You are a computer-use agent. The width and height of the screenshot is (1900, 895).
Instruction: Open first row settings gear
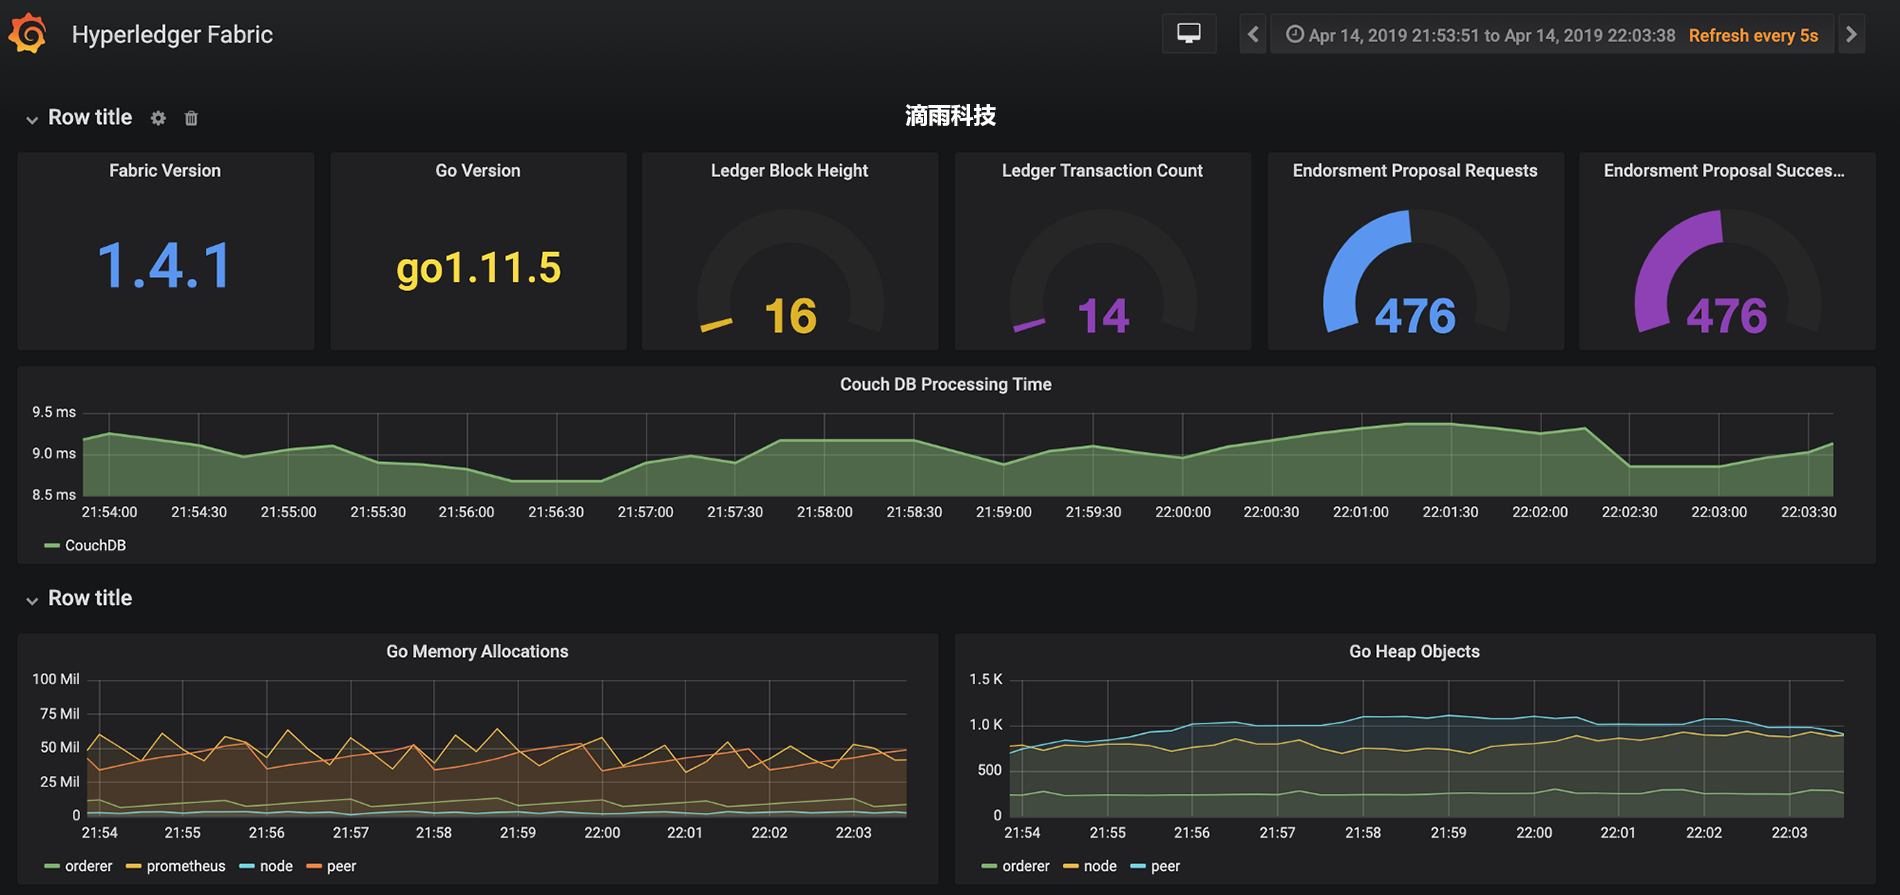(x=158, y=118)
